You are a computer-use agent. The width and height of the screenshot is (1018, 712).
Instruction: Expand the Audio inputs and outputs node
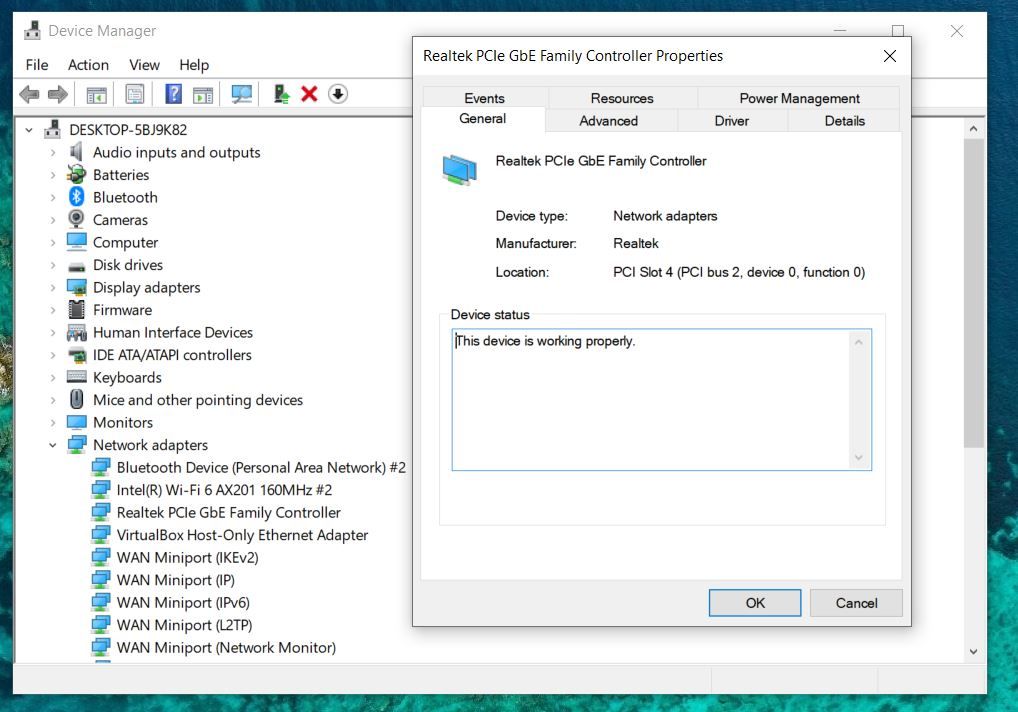pos(53,153)
